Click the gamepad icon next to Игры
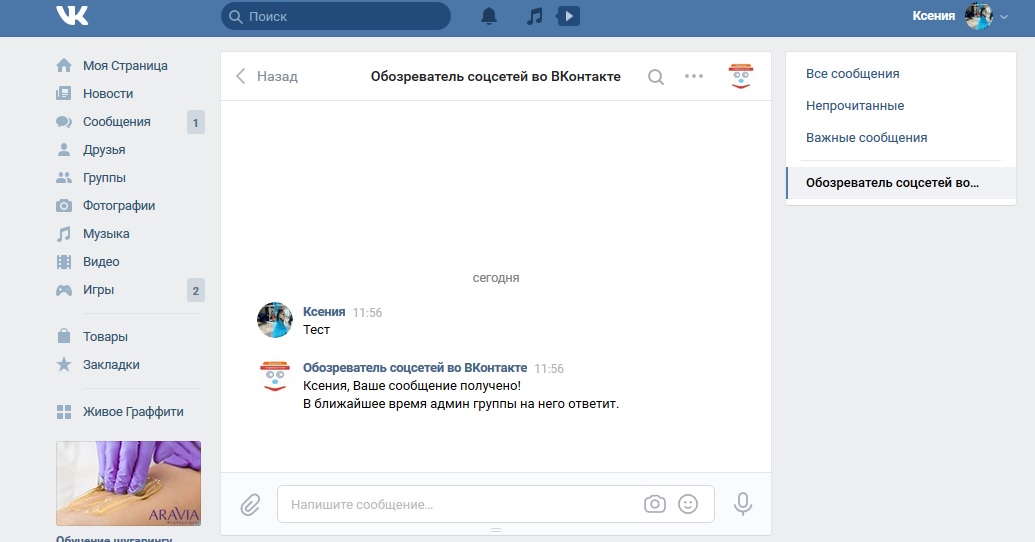1035x542 pixels. point(64,290)
